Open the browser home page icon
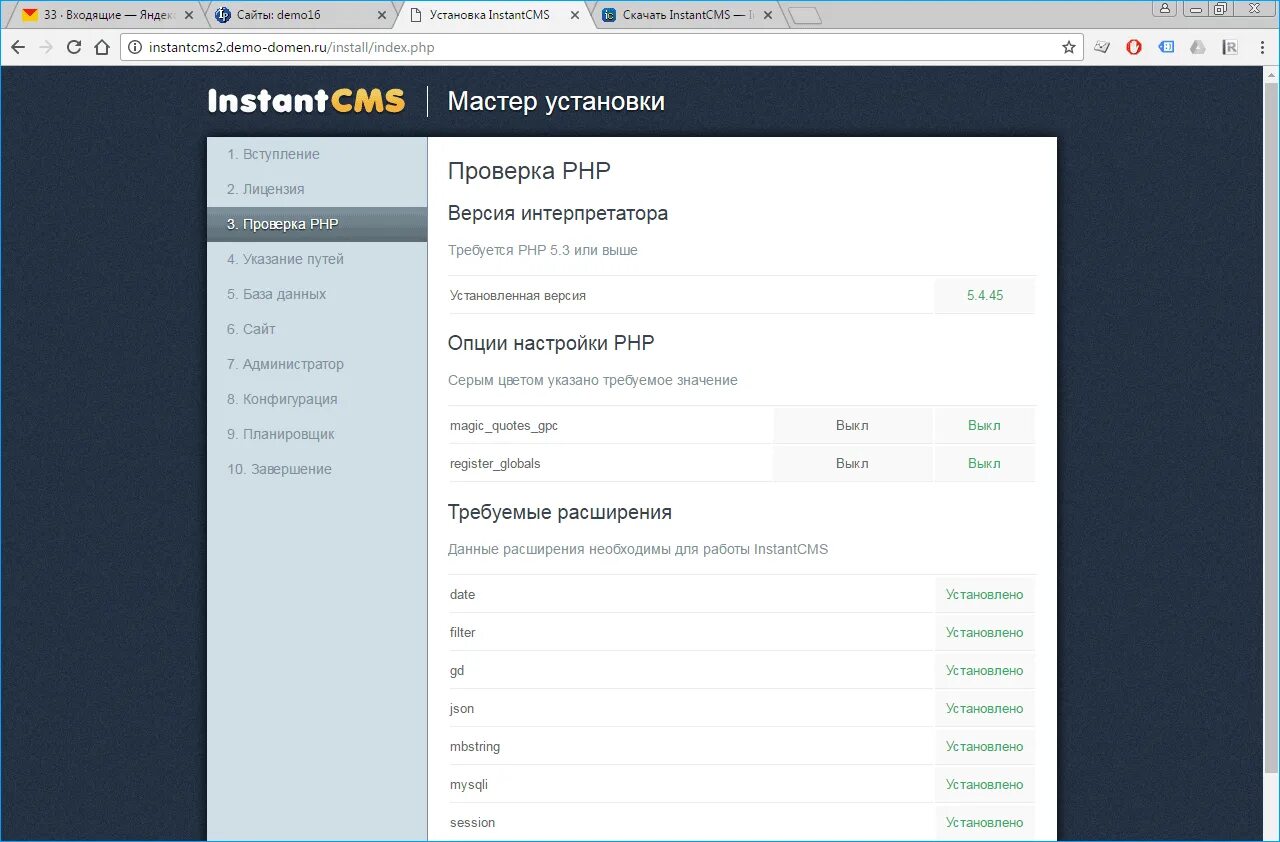The height and width of the screenshot is (842, 1280). [101, 47]
